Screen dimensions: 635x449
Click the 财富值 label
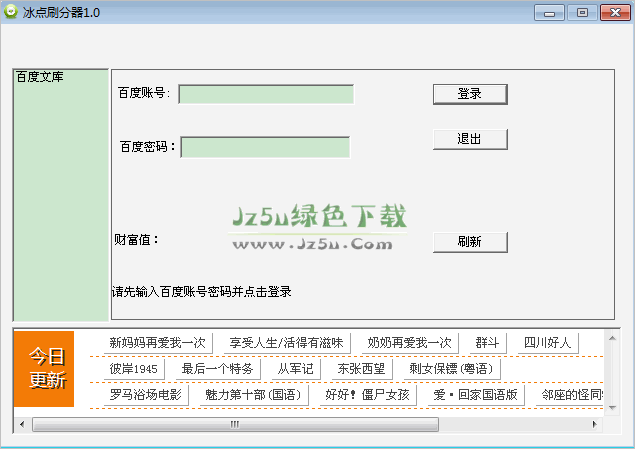(136, 240)
